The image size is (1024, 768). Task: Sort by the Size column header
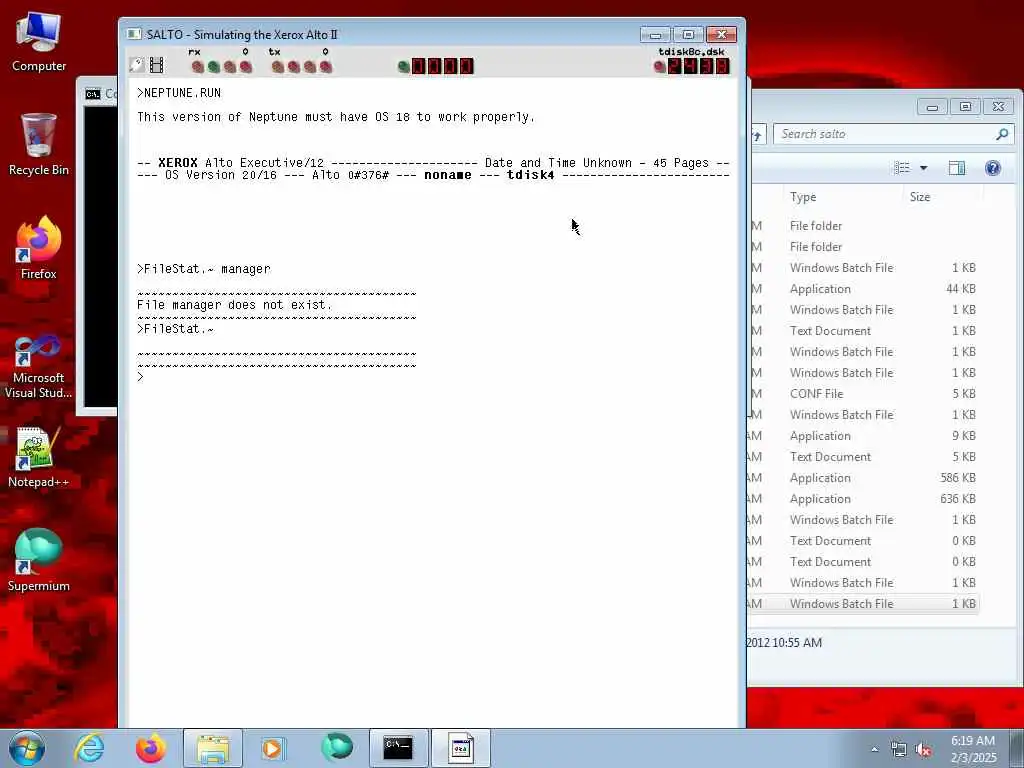pyautogui.click(x=943, y=197)
